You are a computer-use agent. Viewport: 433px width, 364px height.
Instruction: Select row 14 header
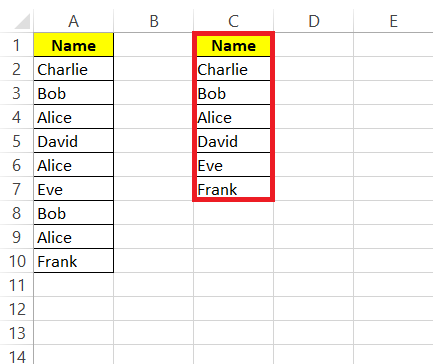(x=17, y=355)
